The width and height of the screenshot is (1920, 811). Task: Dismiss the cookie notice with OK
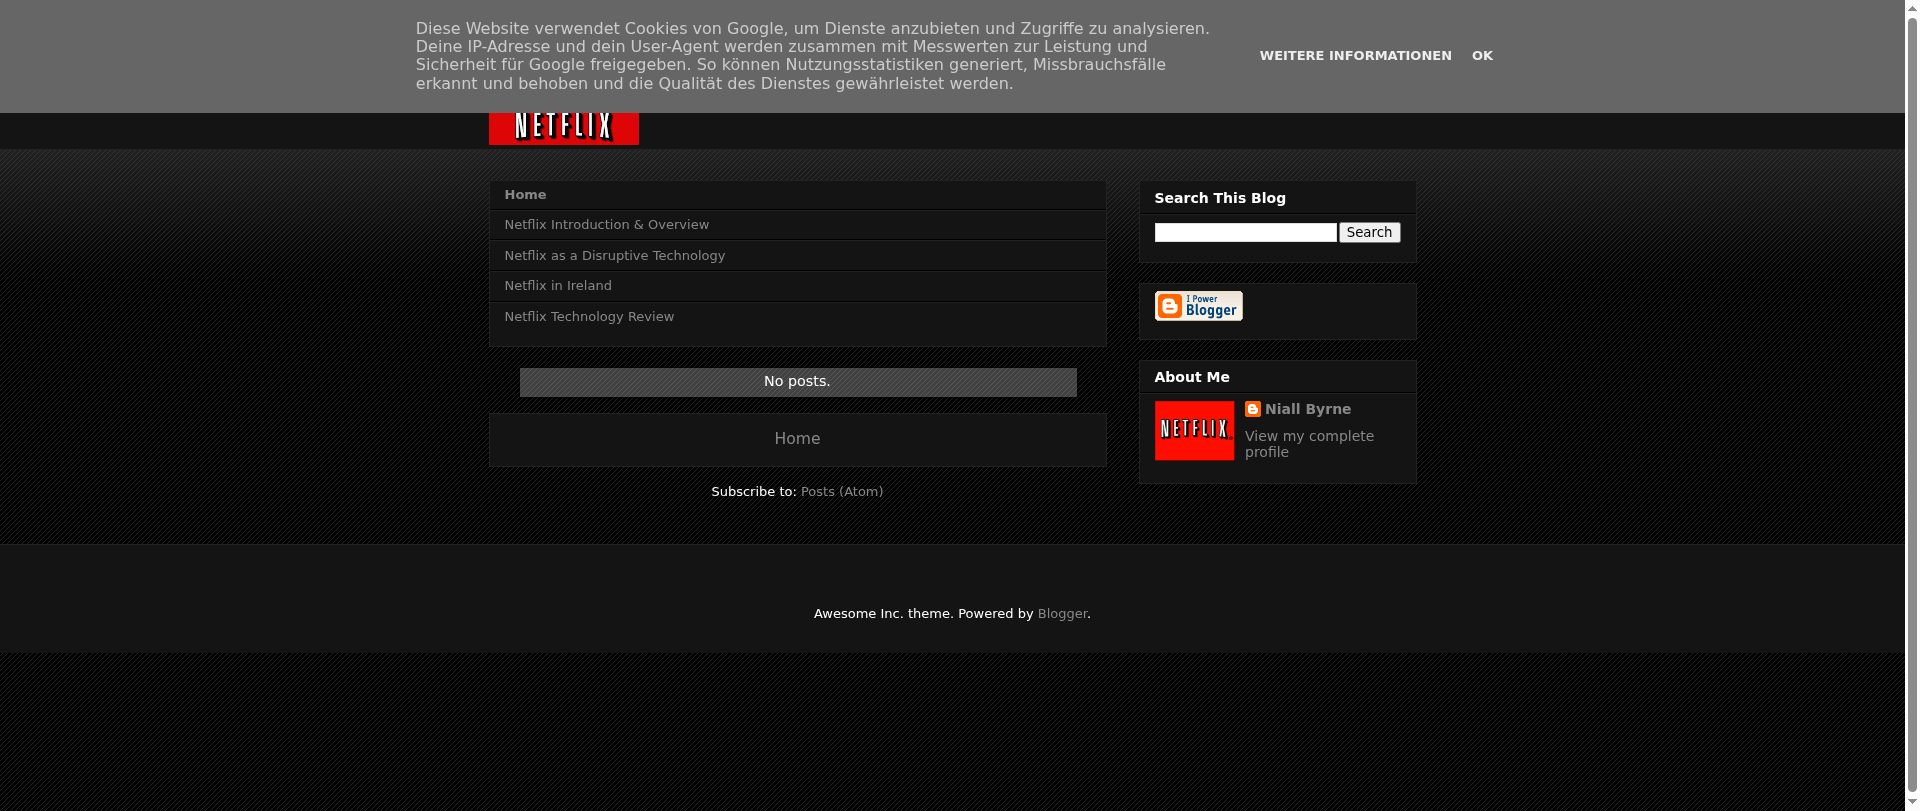tap(1482, 56)
